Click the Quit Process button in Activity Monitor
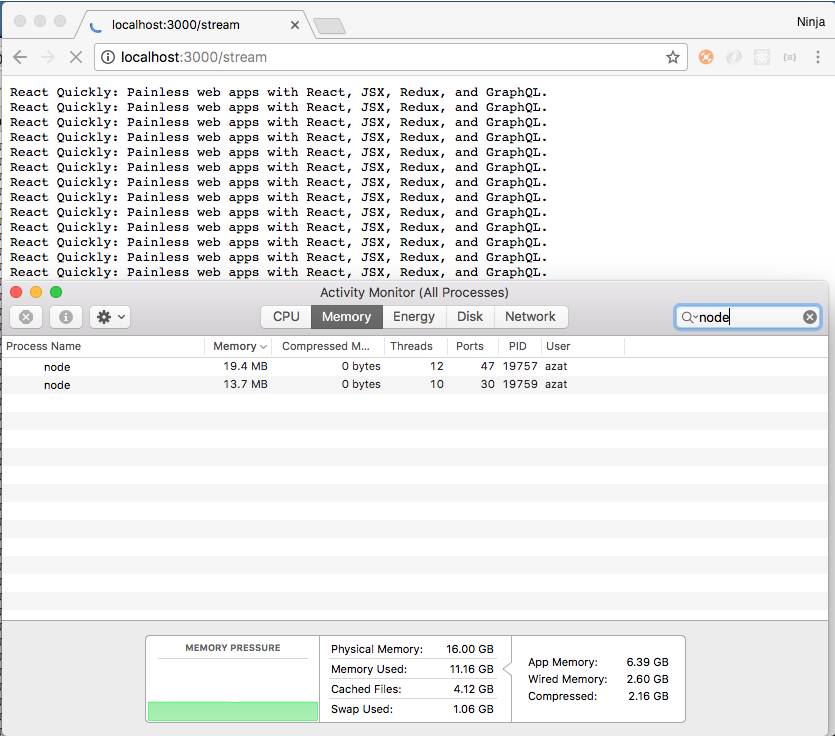This screenshot has width=835, height=736. point(26,317)
